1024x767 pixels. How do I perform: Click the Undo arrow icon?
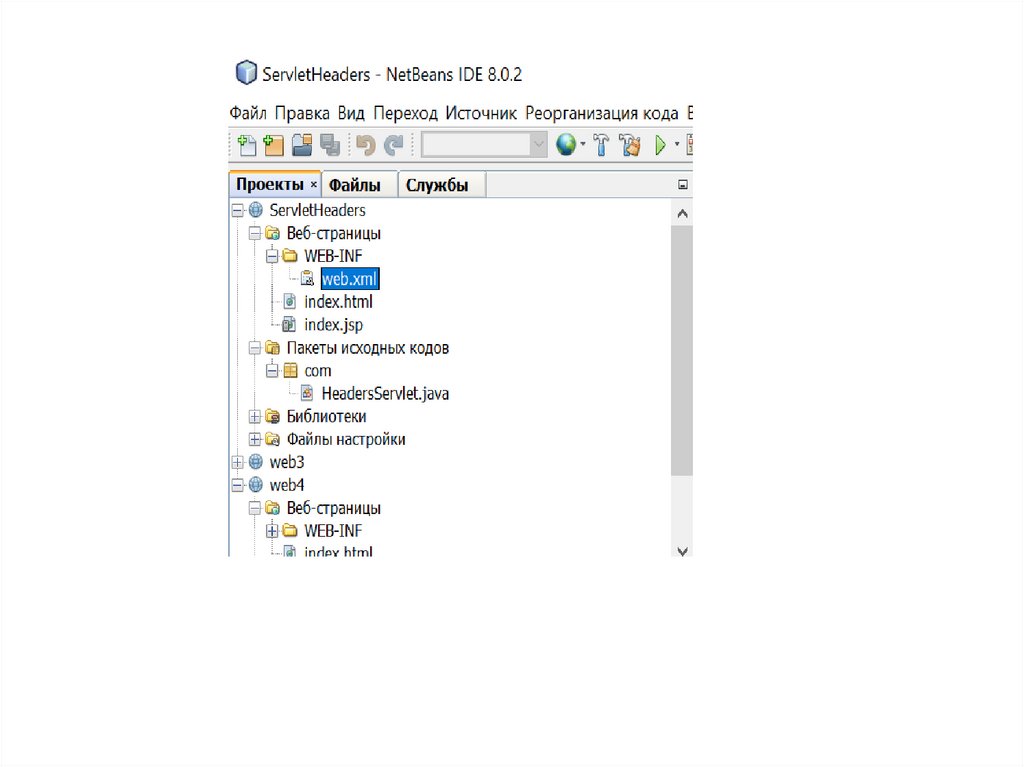coord(366,145)
